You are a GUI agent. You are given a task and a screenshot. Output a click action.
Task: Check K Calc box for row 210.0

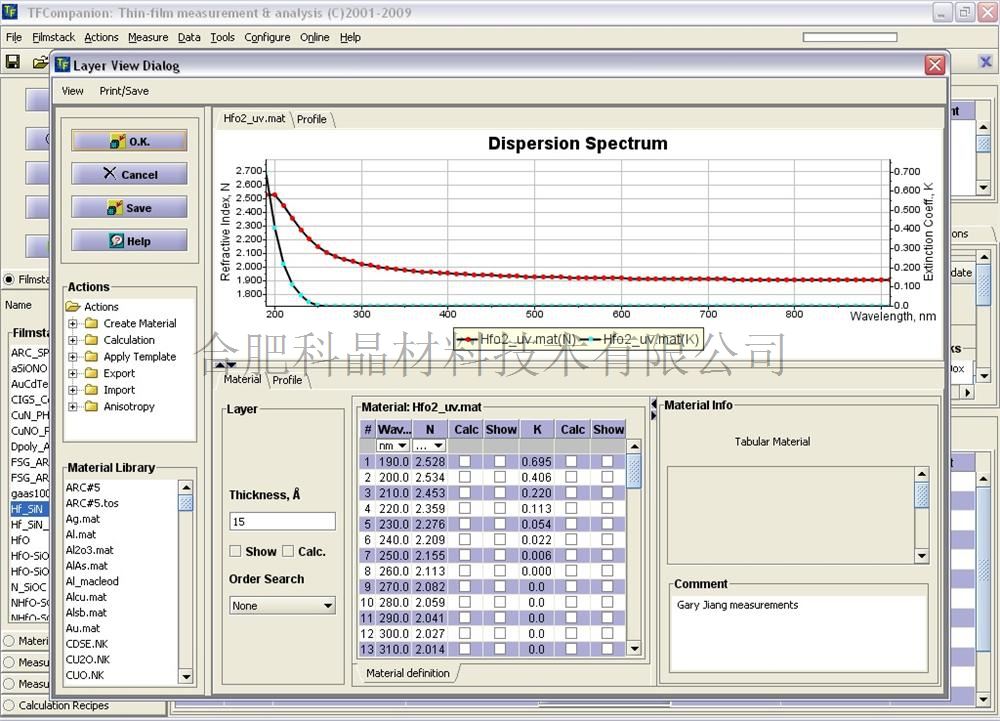coord(571,492)
